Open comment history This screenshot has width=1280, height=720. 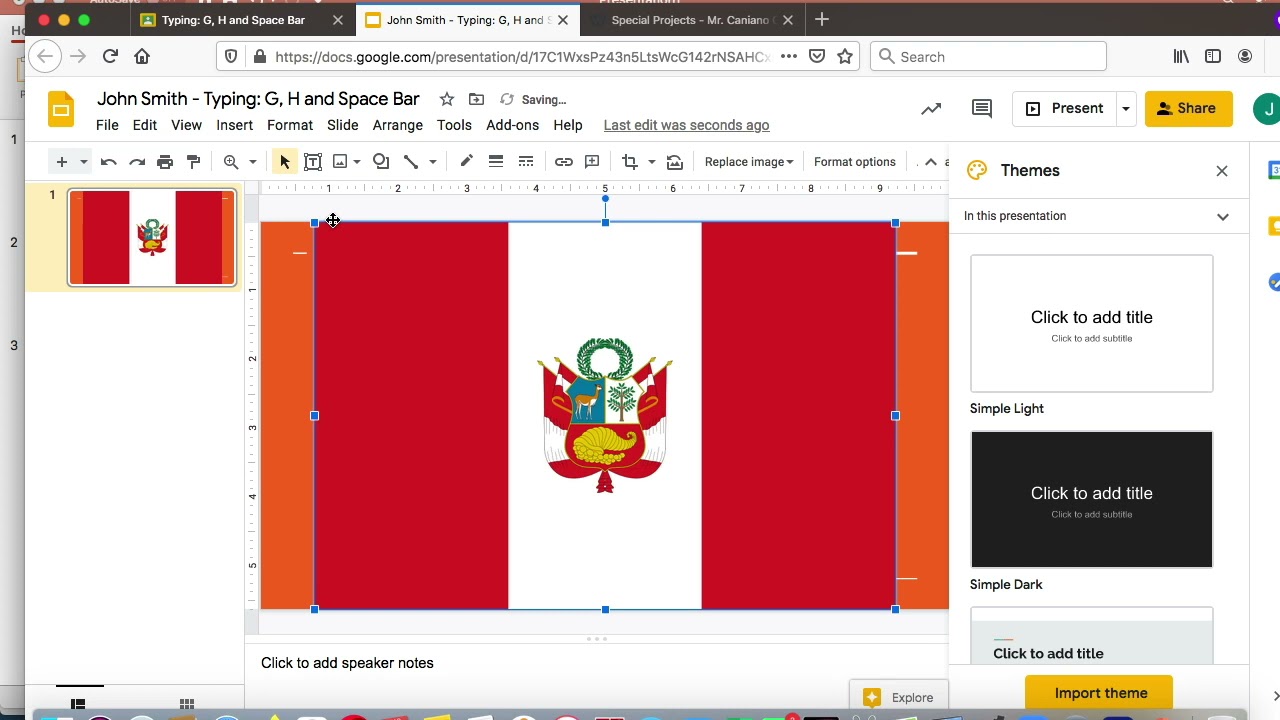982,108
